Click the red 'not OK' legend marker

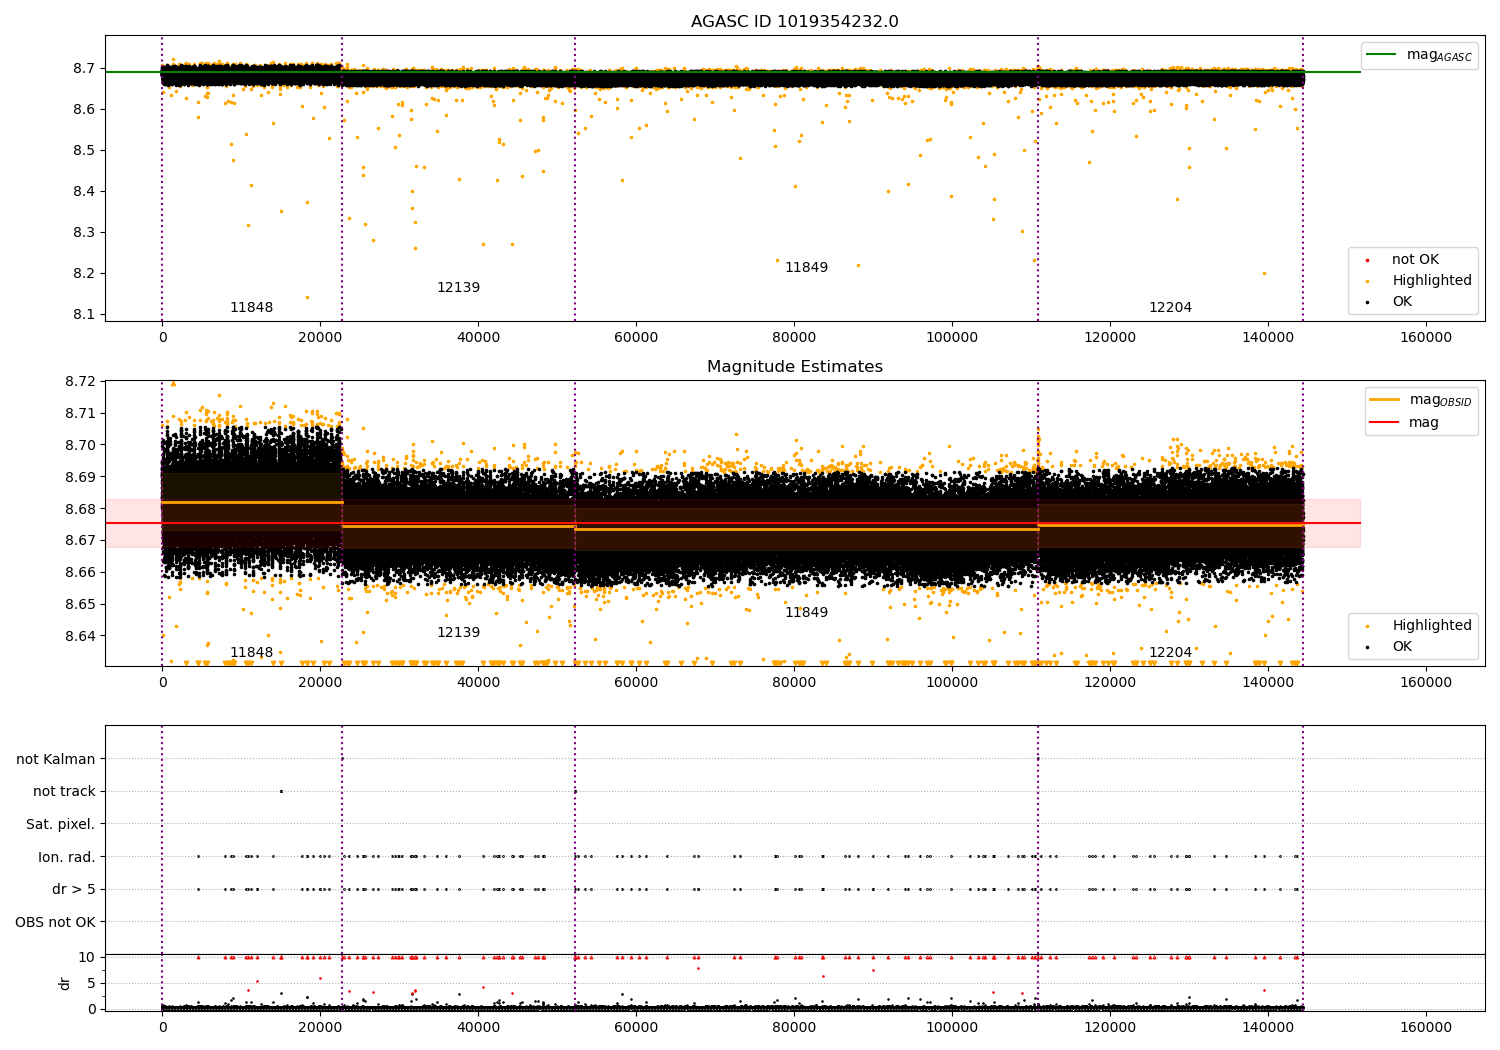pos(1367,260)
